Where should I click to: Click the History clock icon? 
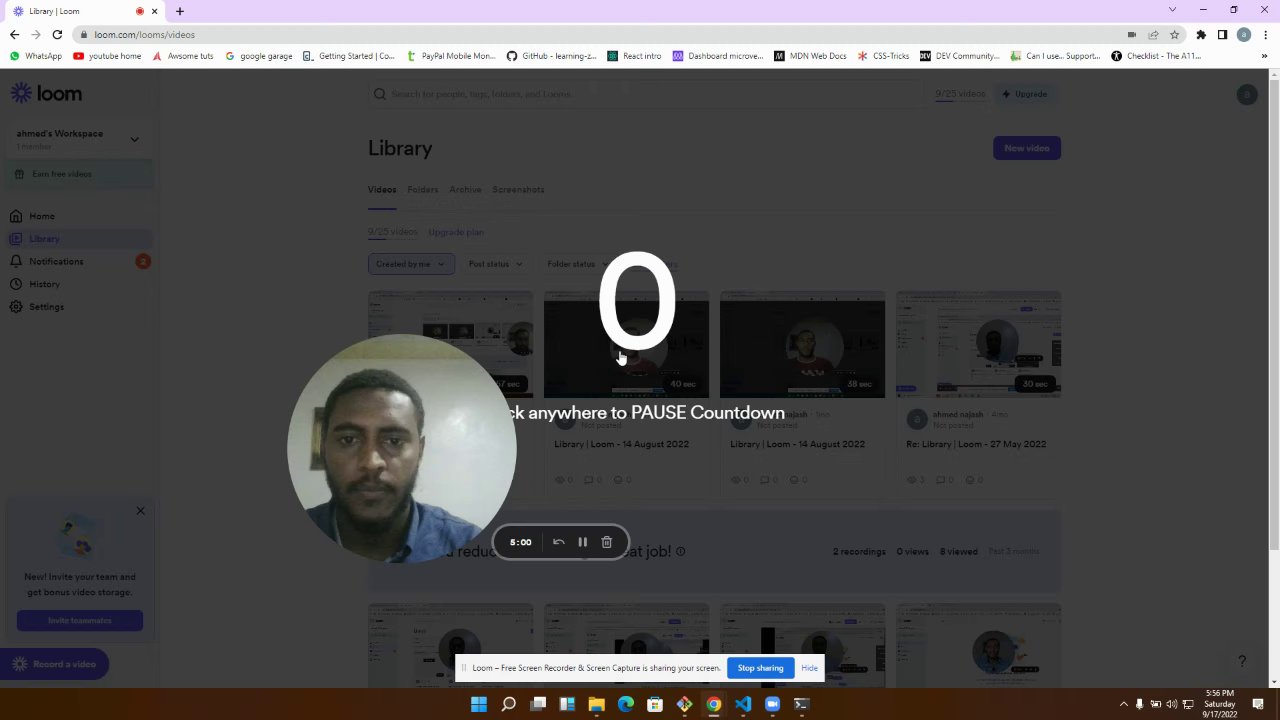click(16, 284)
